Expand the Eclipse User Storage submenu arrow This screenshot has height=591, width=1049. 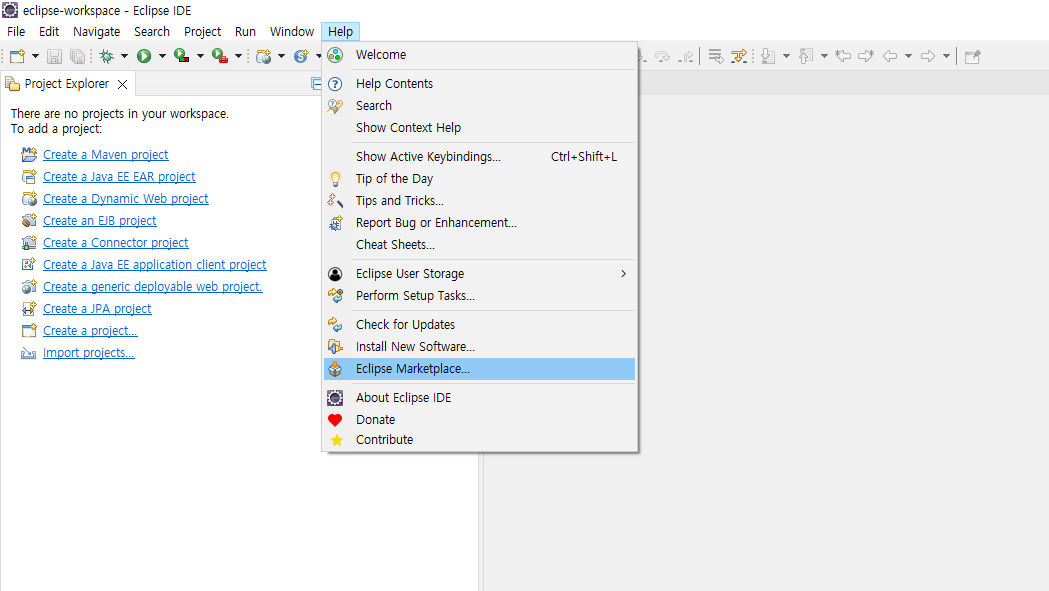tap(624, 274)
